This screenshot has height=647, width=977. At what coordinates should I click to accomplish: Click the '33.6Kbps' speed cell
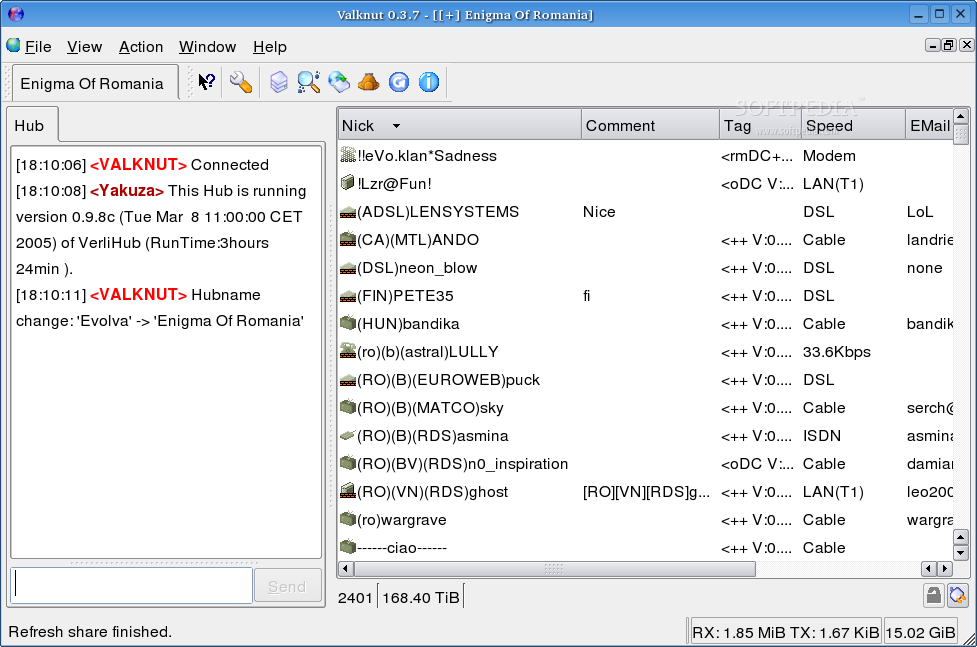click(x=836, y=352)
